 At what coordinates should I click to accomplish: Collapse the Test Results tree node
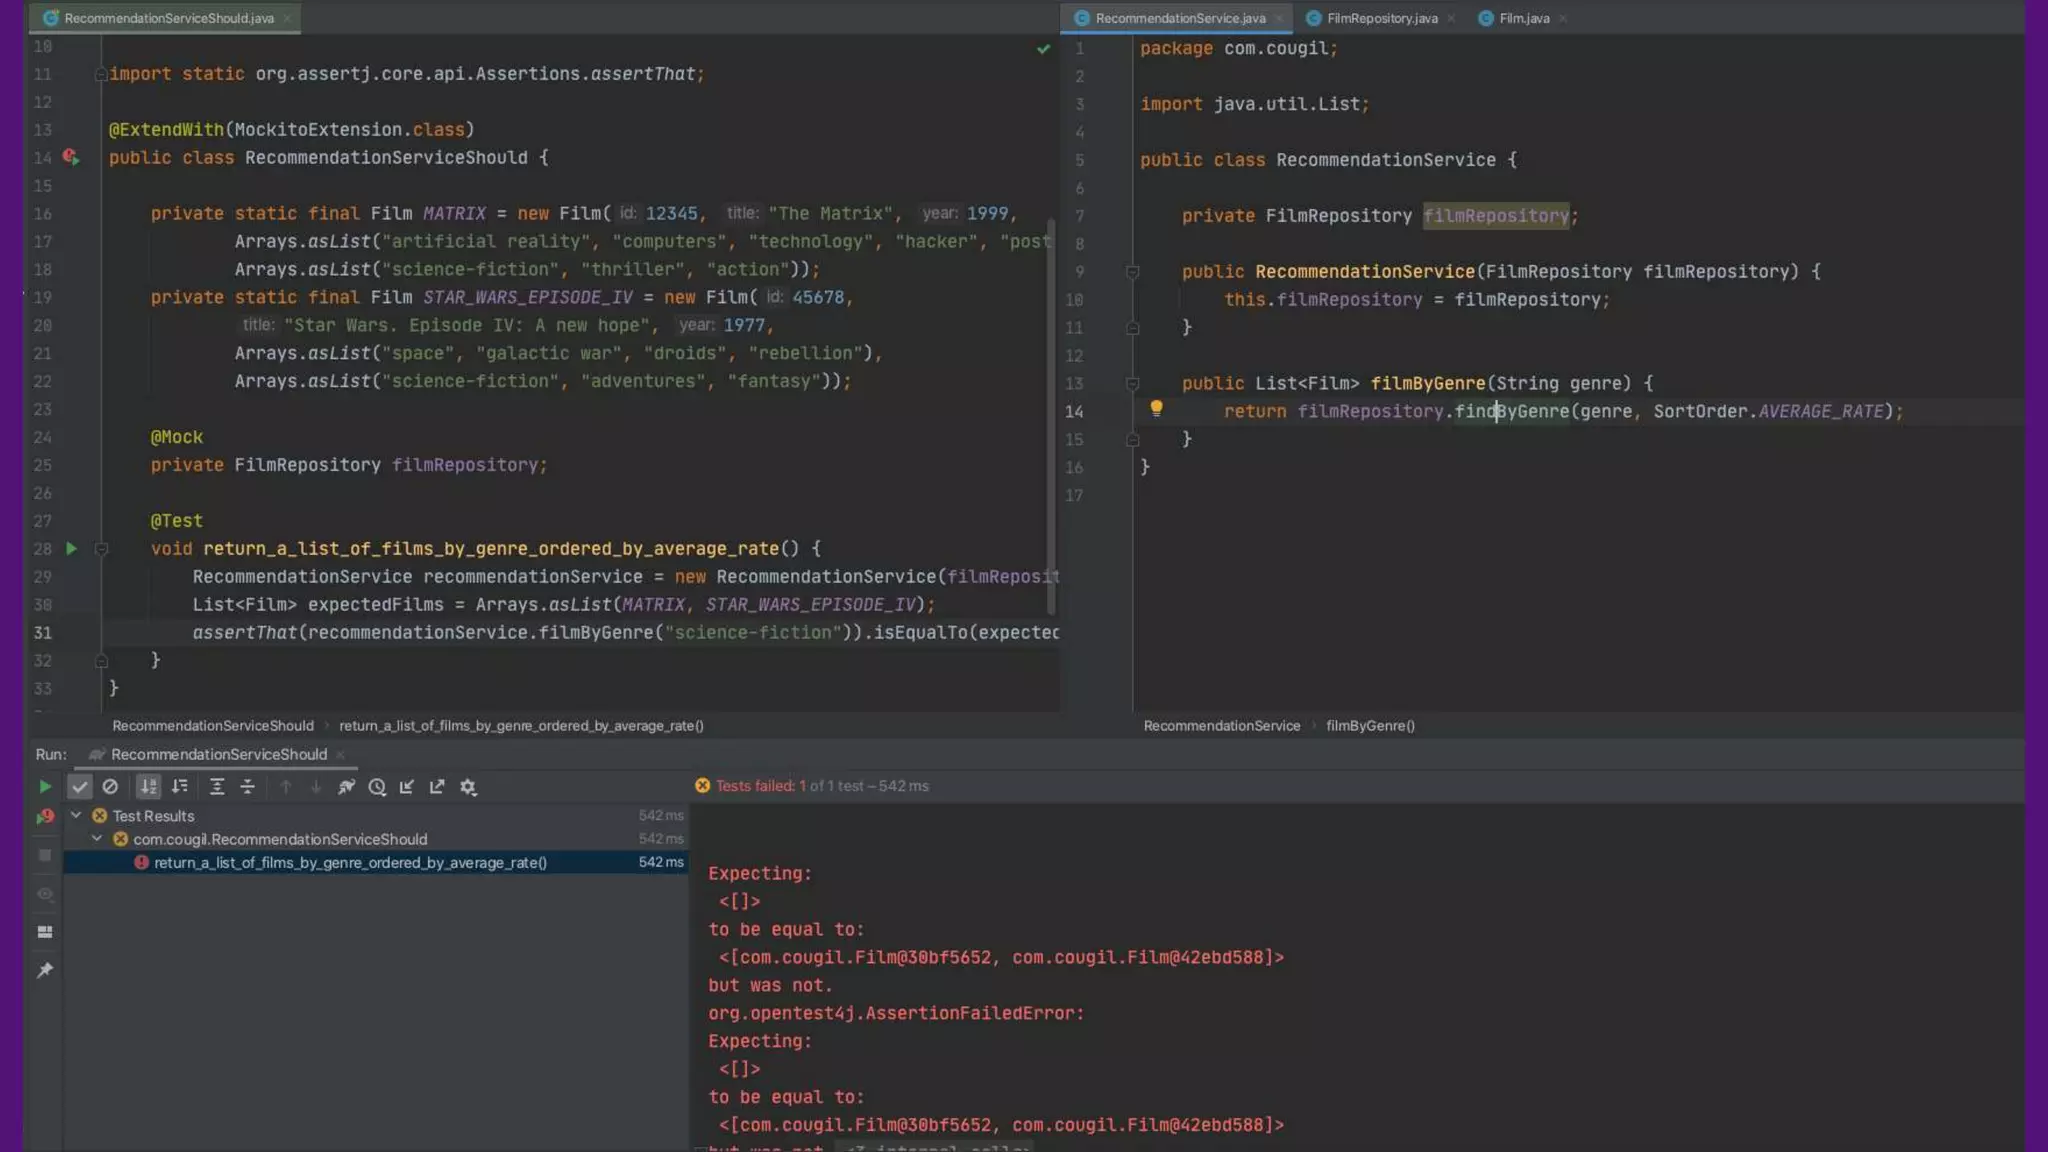[x=76, y=815]
